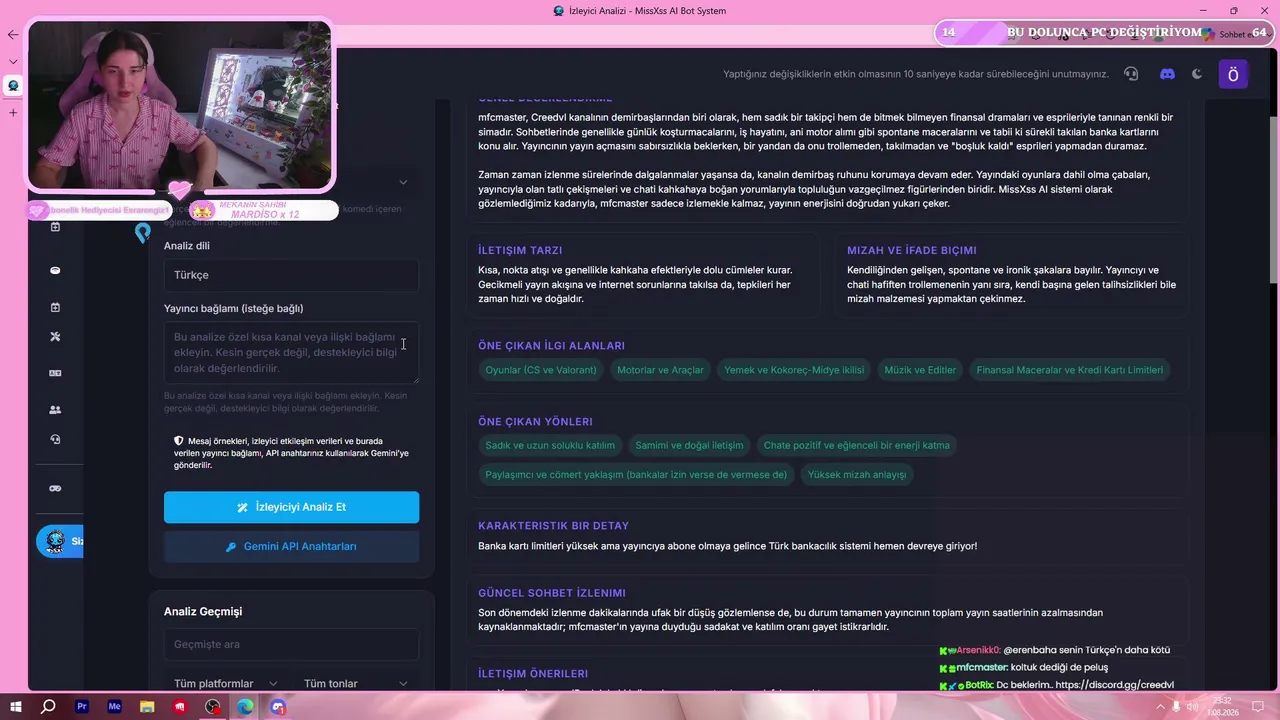Open File Explorer from the taskbar

[x=147, y=707]
